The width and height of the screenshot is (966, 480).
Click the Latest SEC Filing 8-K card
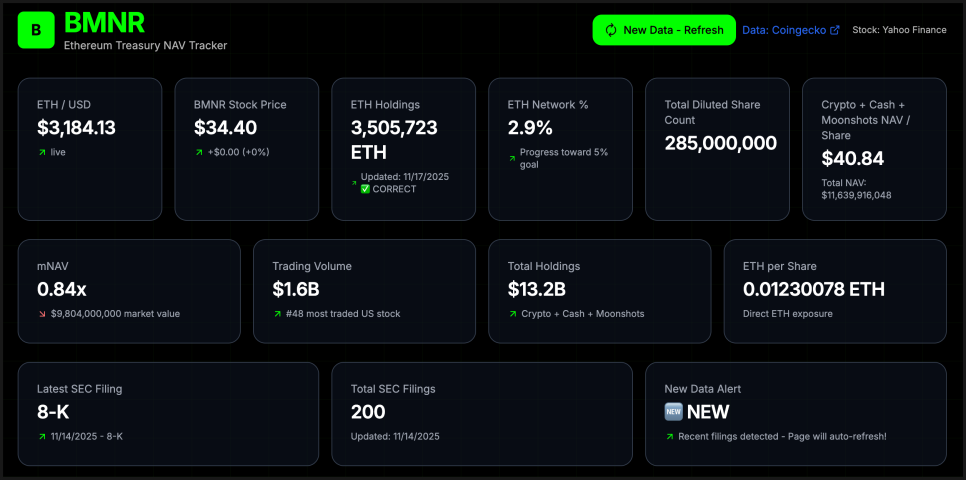[168, 413]
